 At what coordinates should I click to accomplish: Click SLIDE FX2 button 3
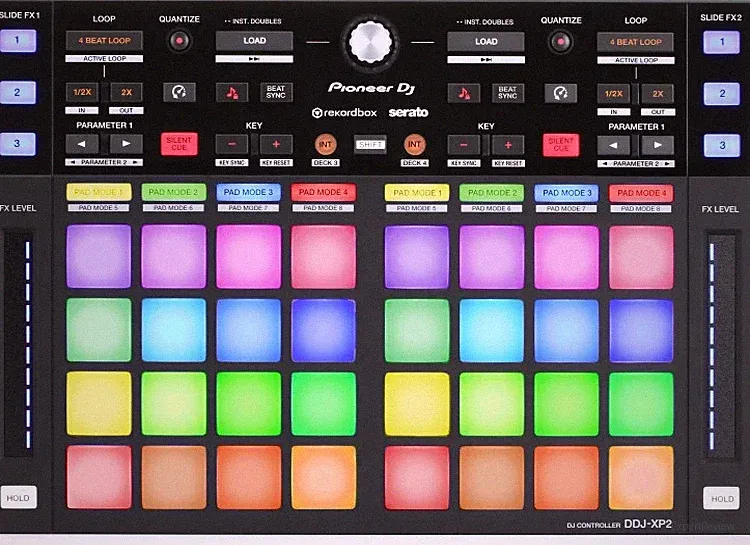tap(722, 145)
